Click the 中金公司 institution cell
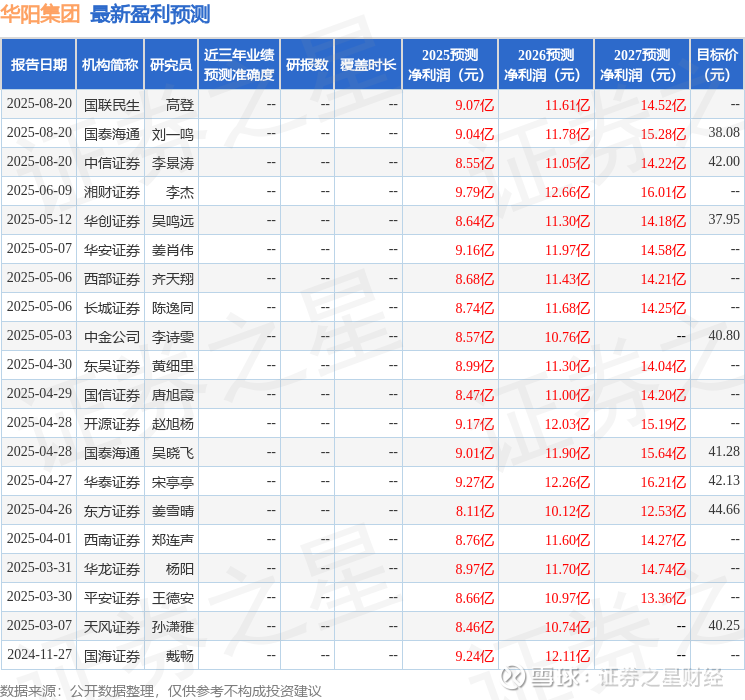Image resolution: width=745 pixels, height=700 pixels. pyautogui.click(x=112, y=337)
